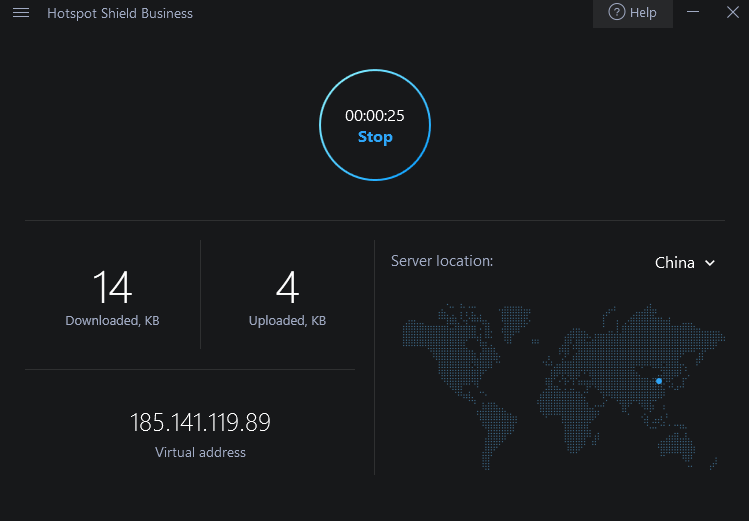749x521 pixels.
Task: Open the Help button
Action: 632,13
